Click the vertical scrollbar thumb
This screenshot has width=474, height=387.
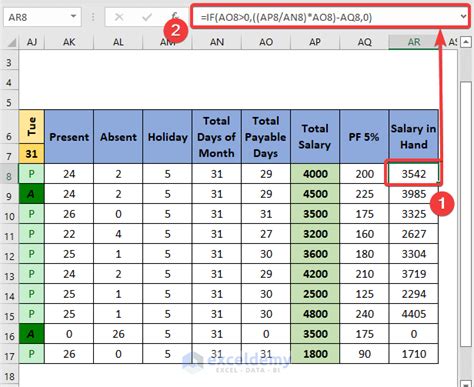coord(466,213)
